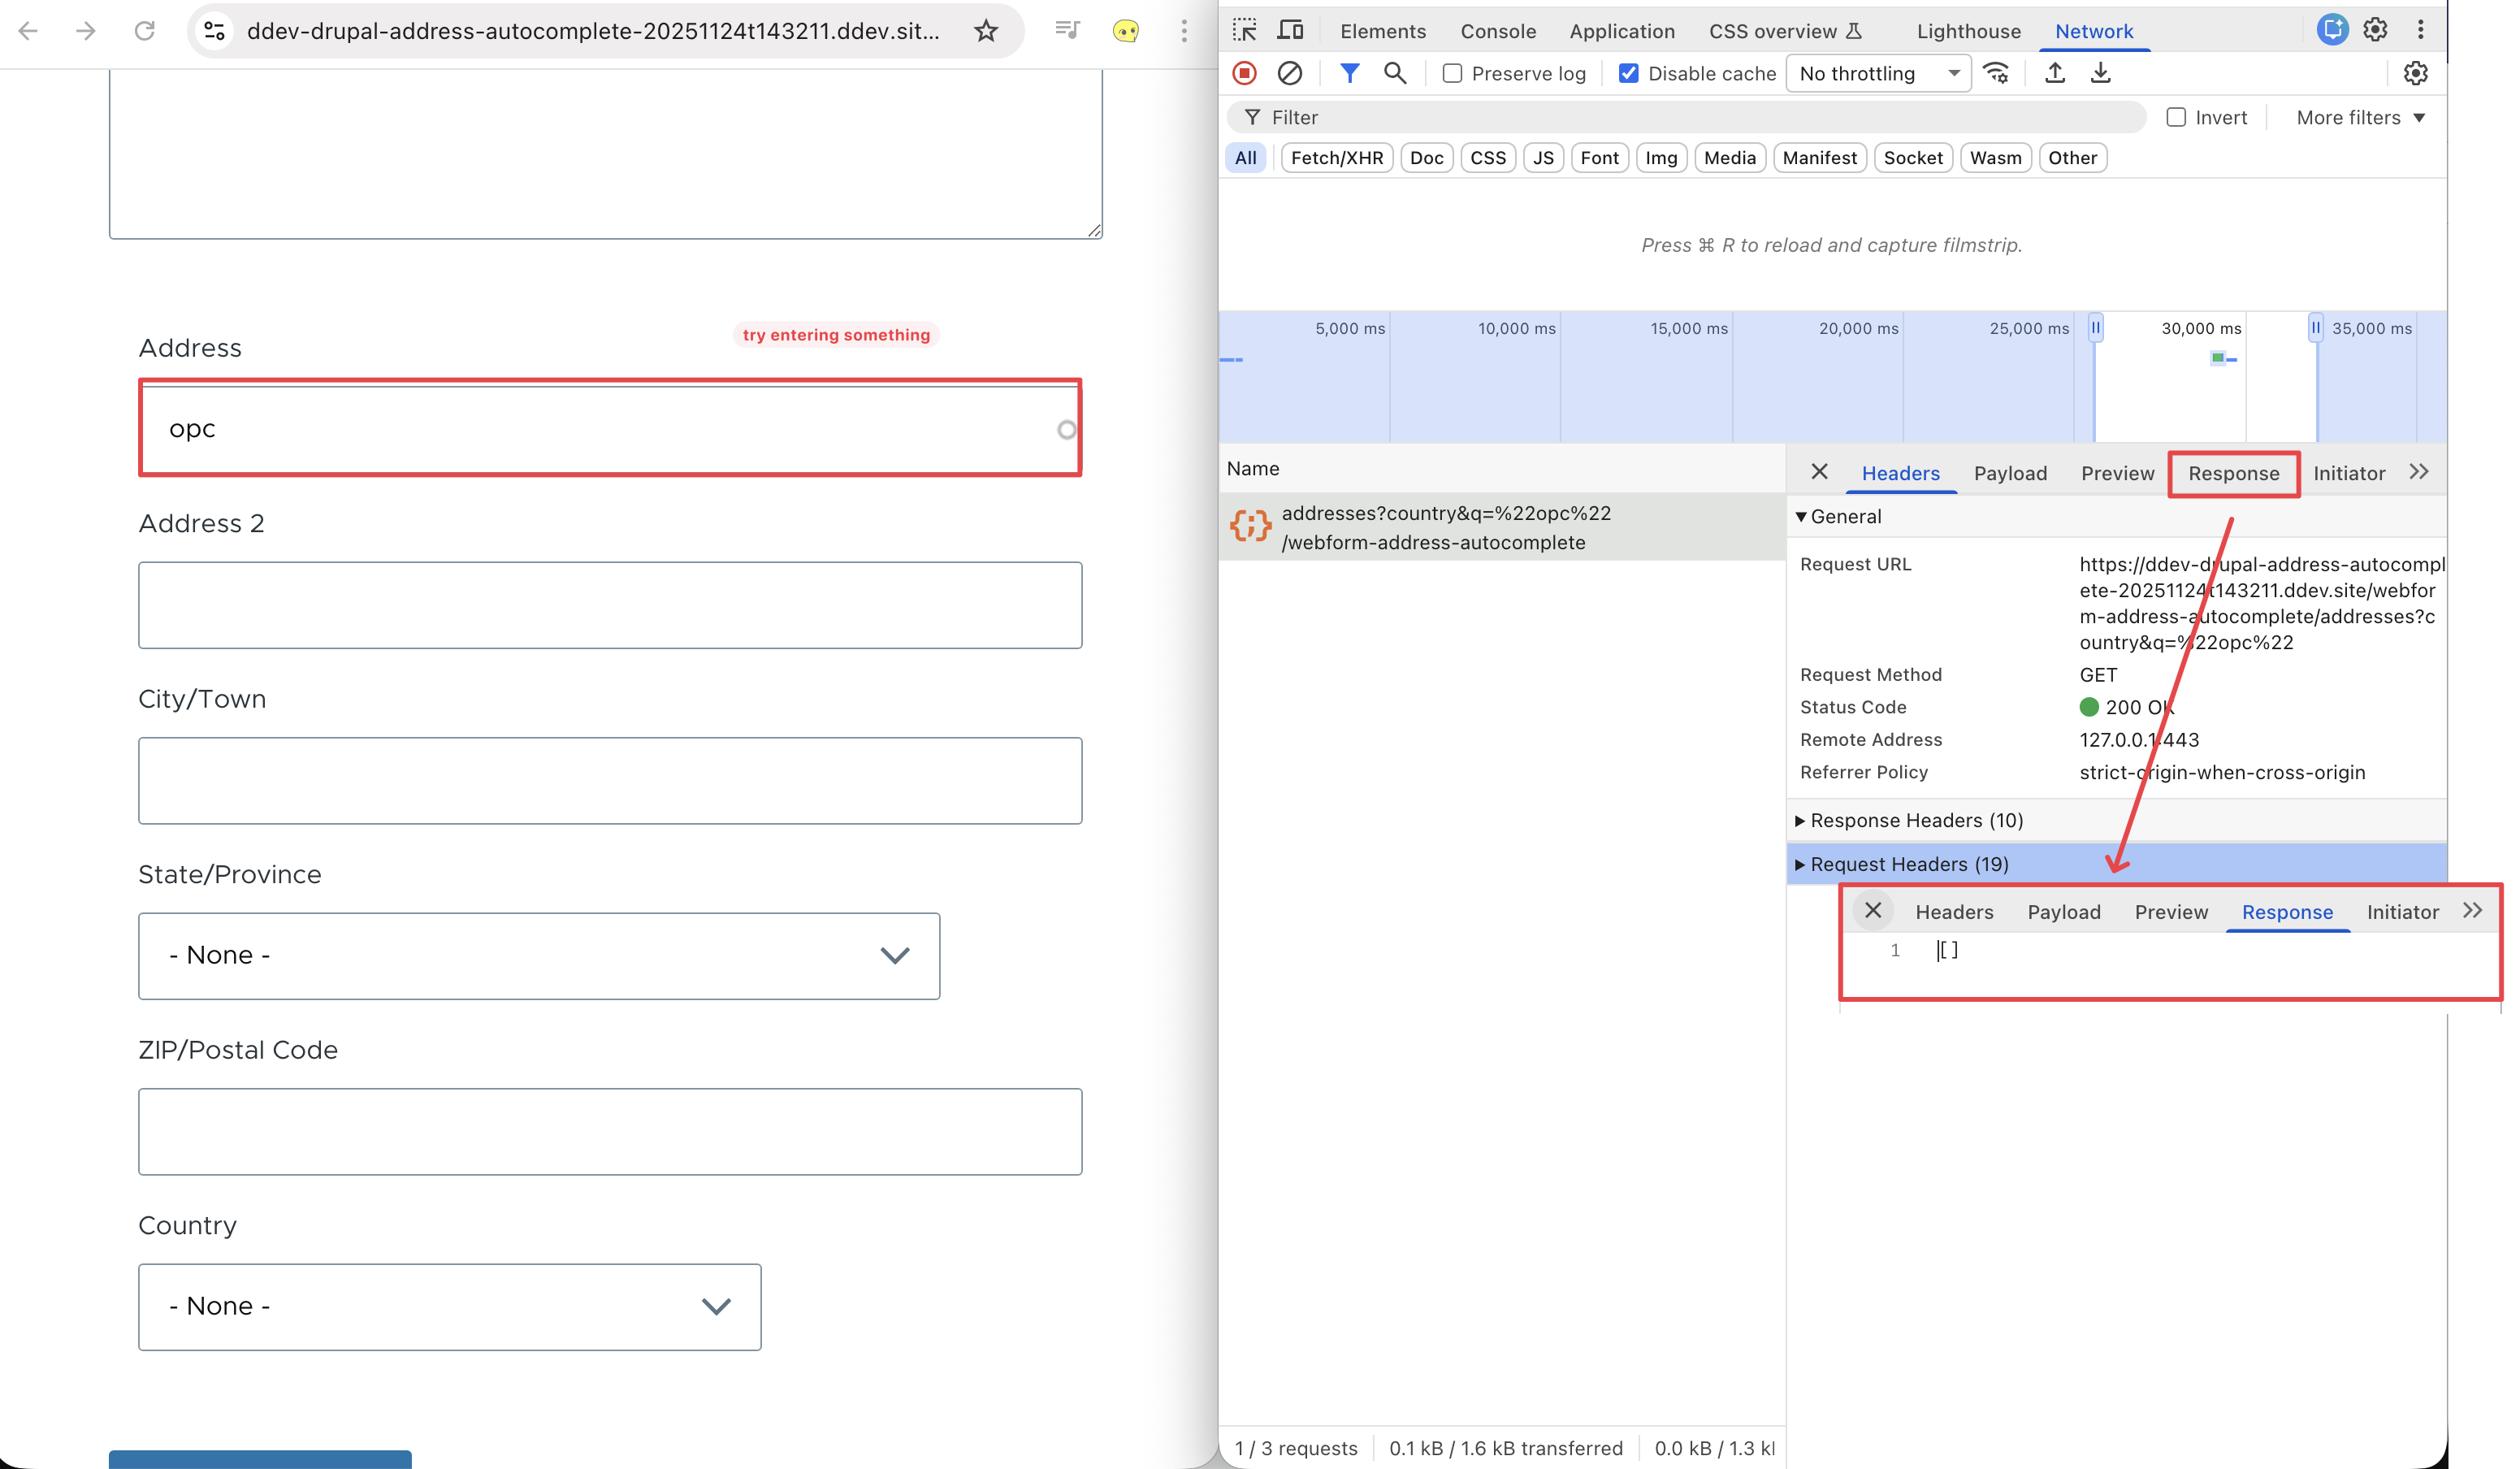Click the export HAR download icon

(x=2100, y=73)
